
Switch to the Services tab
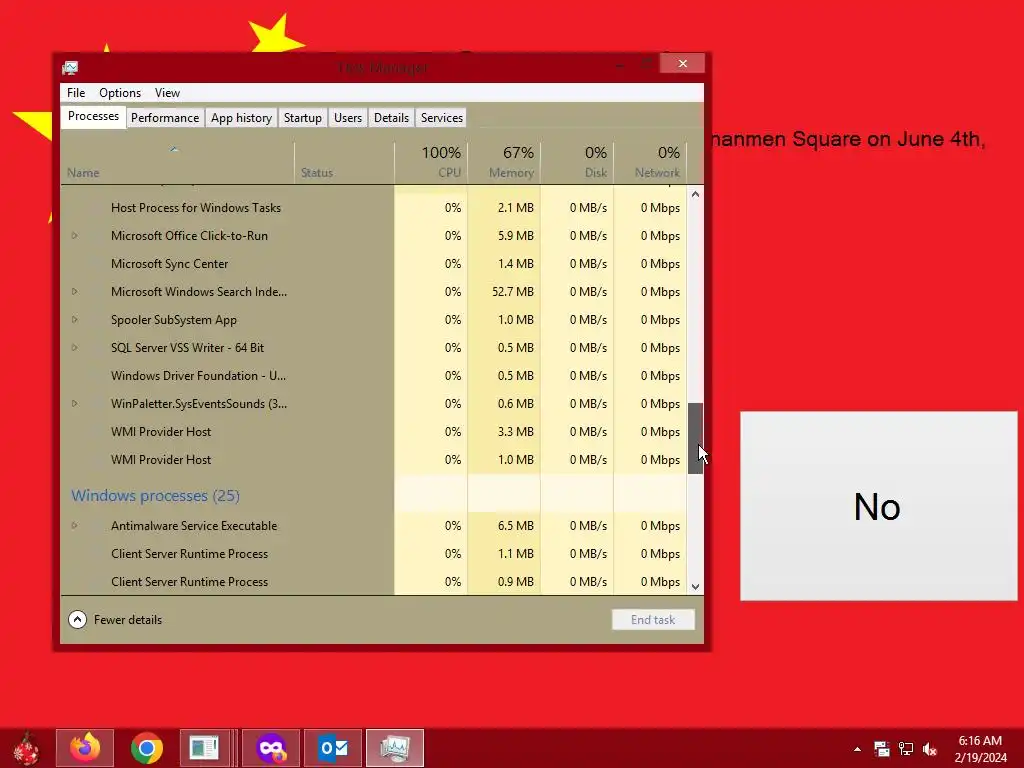(x=441, y=118)
